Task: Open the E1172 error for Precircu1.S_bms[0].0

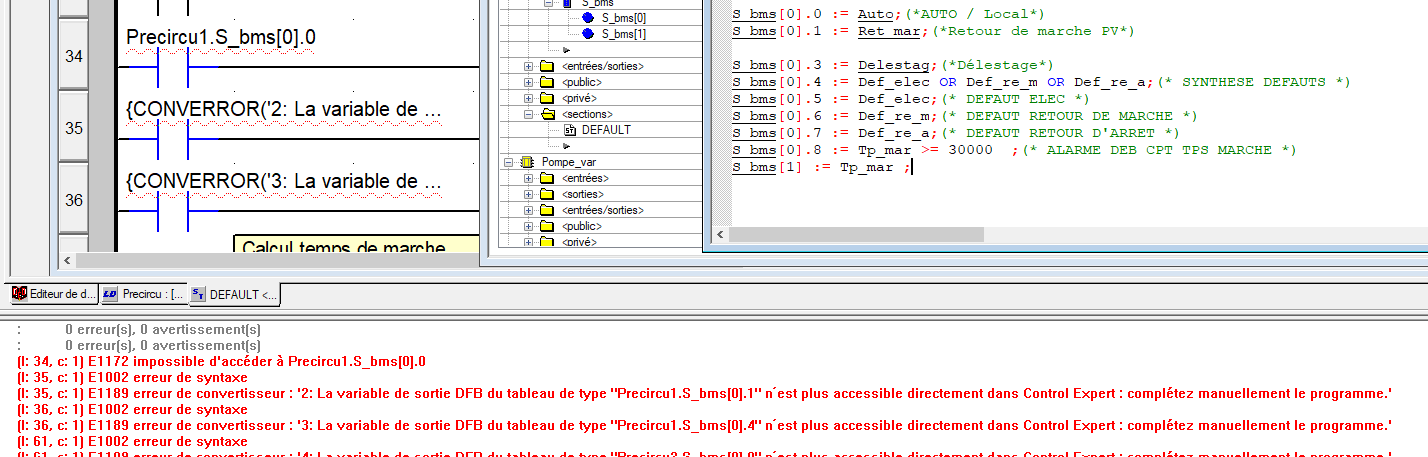Action: click(222, 361)
